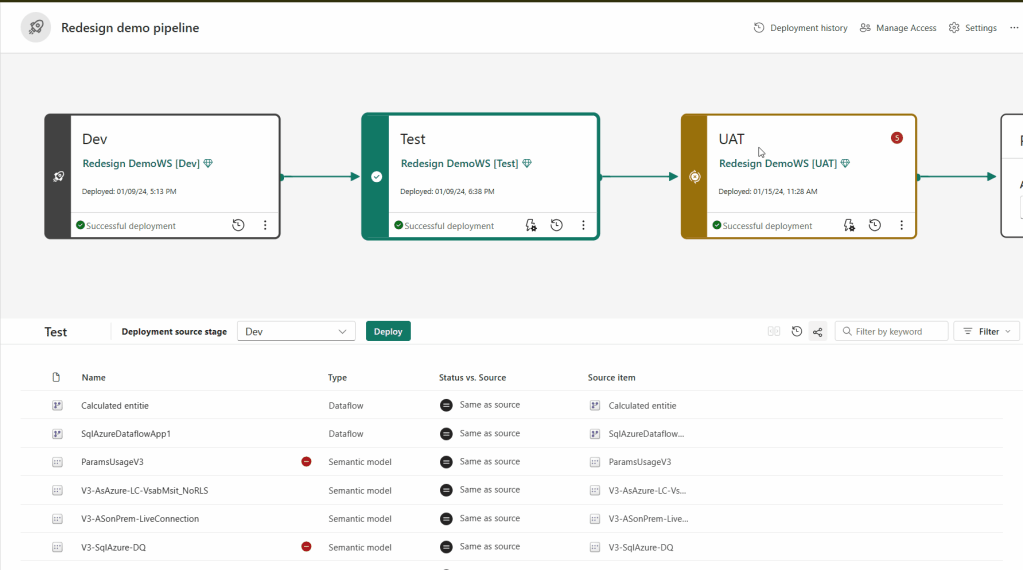Click the green Deploy button
Viewport: 1023px width, 570px height.
point(388,332)
